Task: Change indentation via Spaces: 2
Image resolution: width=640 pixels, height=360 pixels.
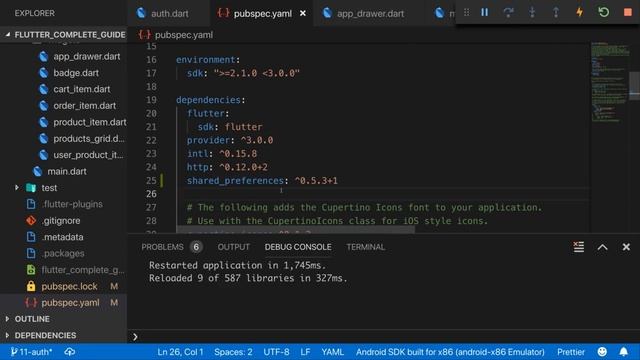Action: (x=233, y=352)
